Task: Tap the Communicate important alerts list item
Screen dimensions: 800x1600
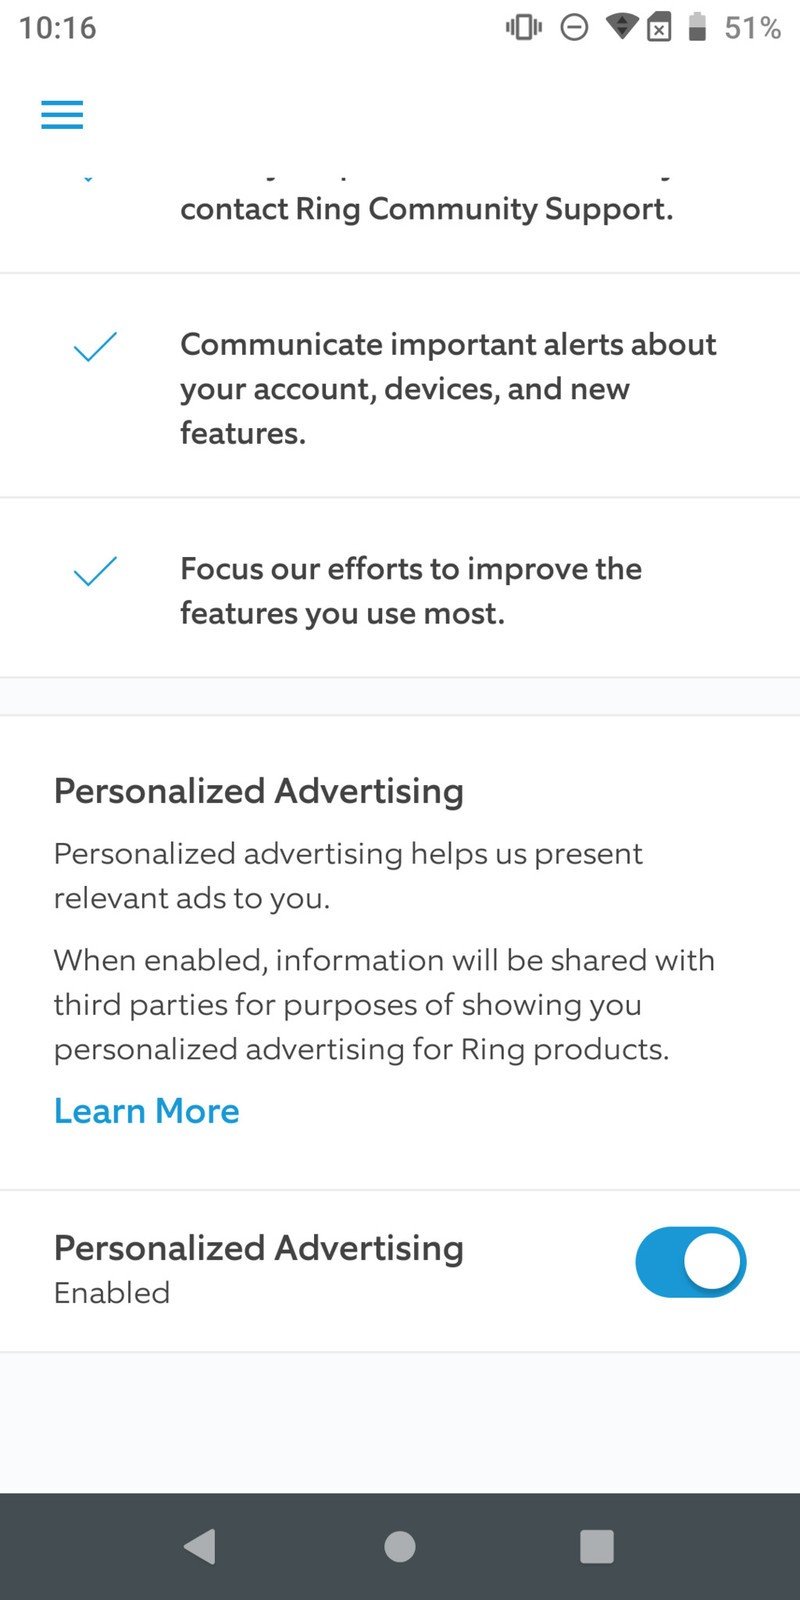Action: point(400,388)
